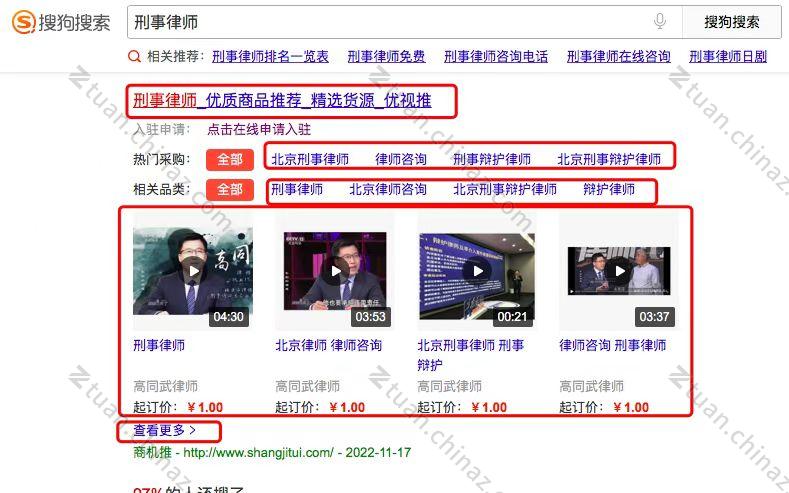Image resolution: width=789 pixels, height=493 pixels.
Task: Select 全部 button in 相关品类 row
Action: [230, 190]
